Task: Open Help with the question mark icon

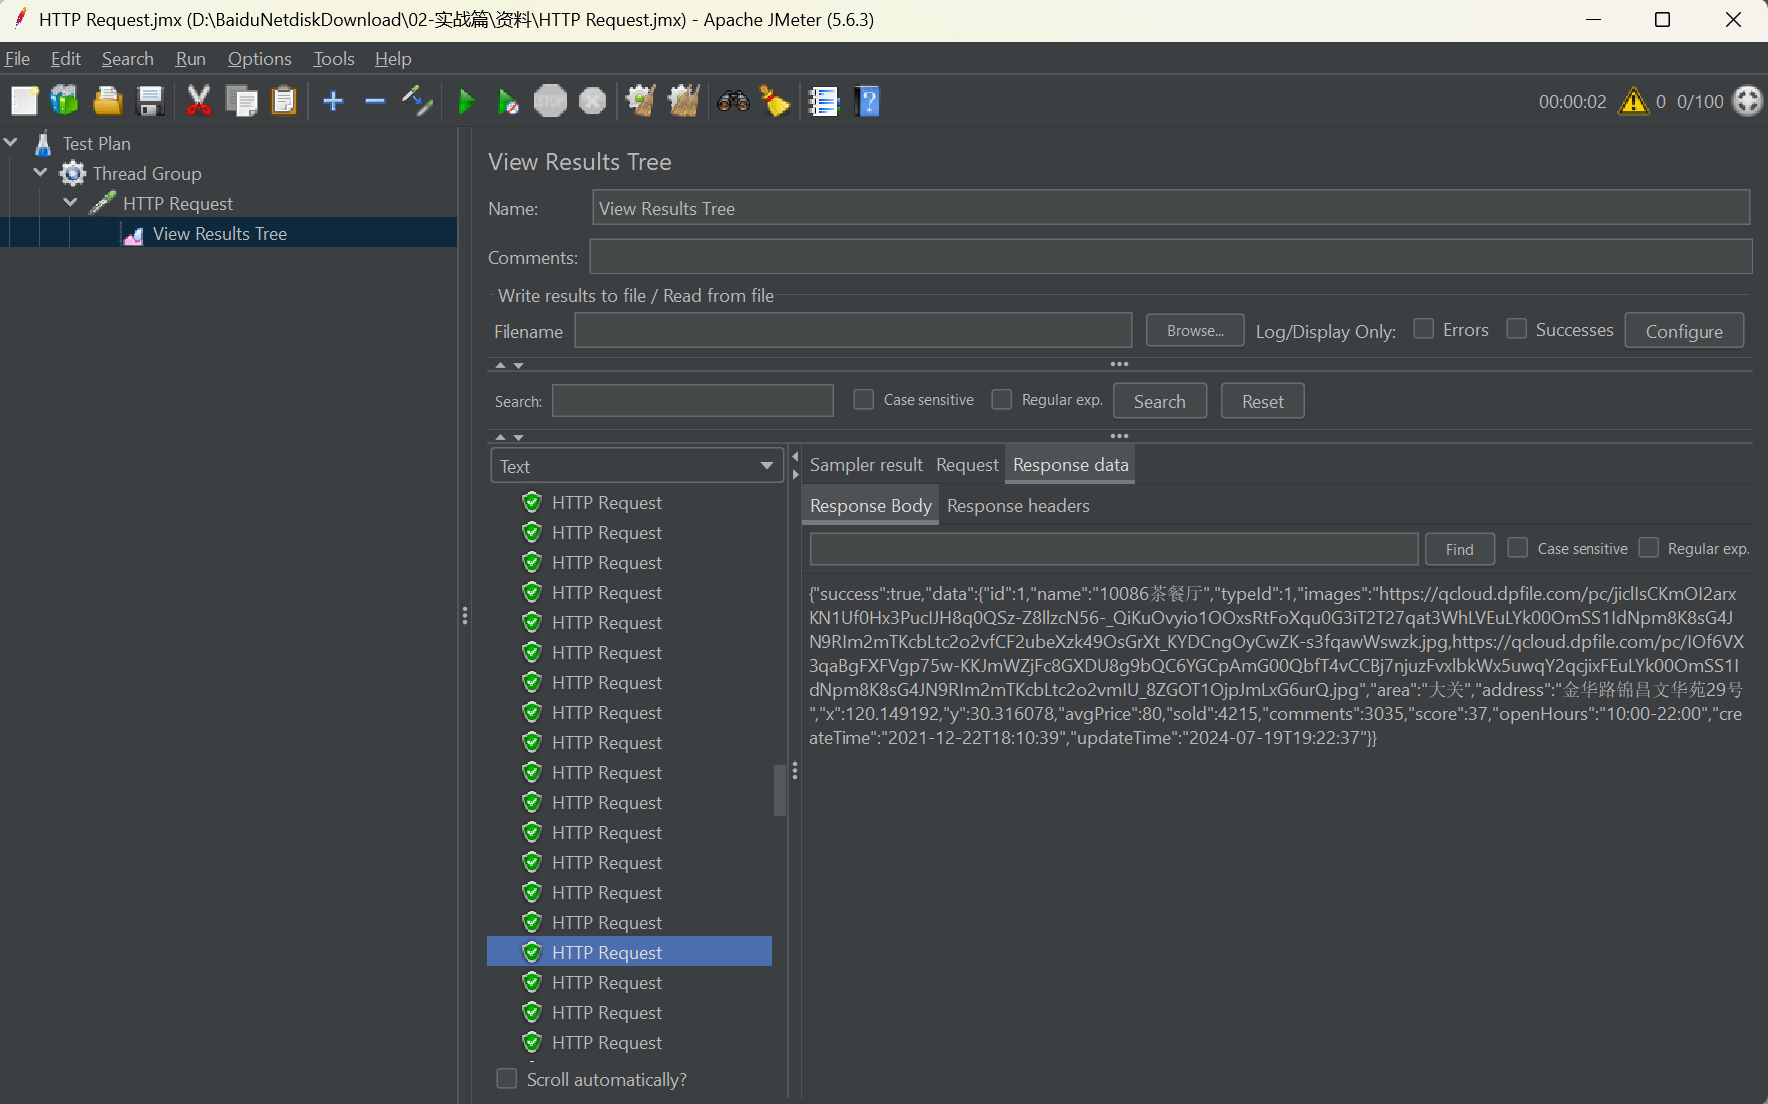Action: (868, 101)
